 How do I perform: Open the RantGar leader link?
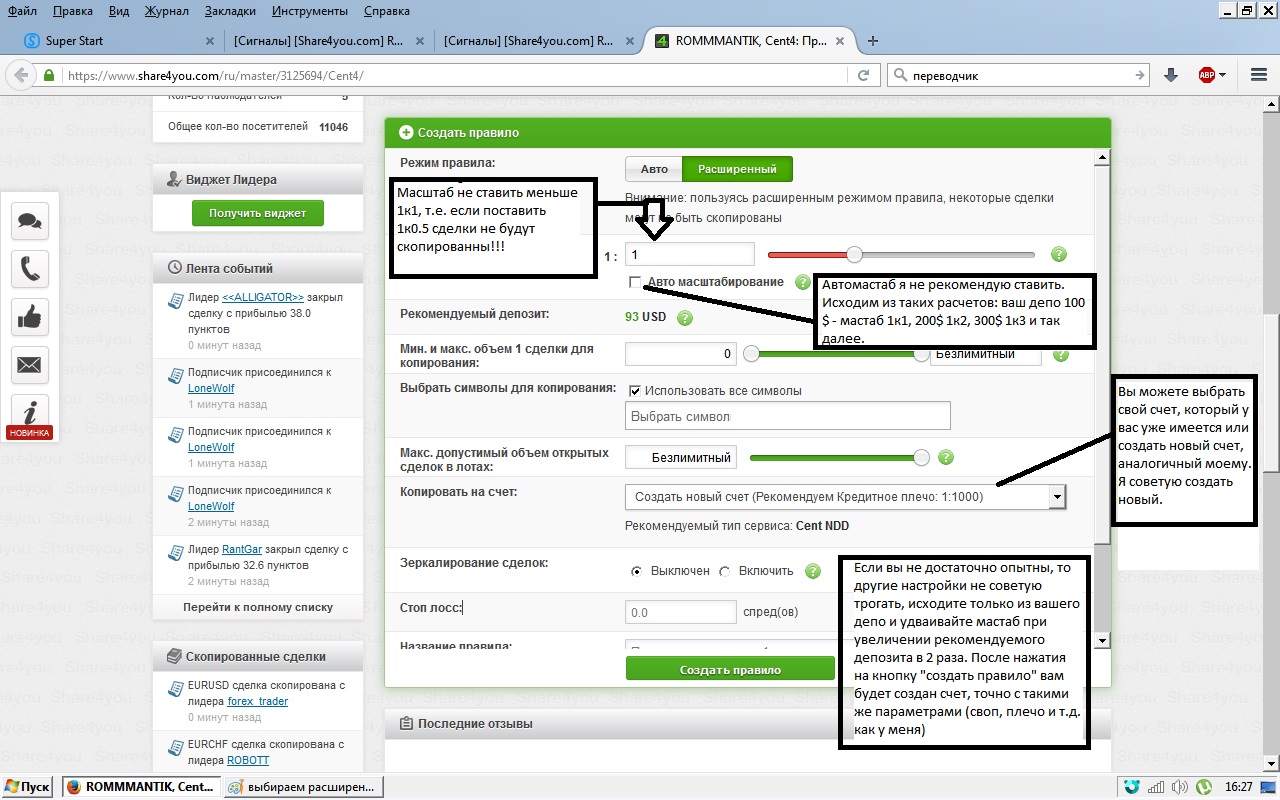[243, 549]
